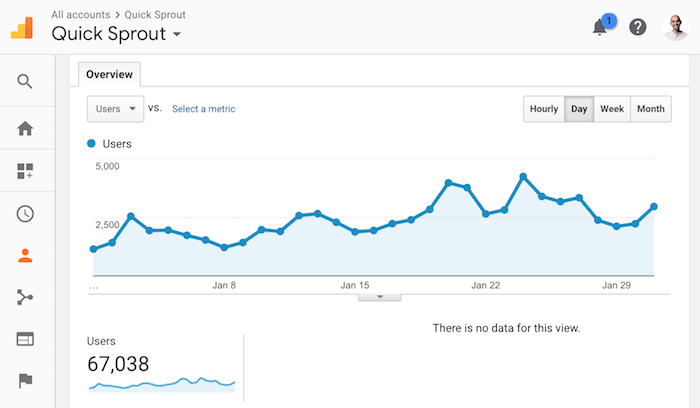
Task: Click 'There is no data for this view.'
Action: [x=506, y=328]
